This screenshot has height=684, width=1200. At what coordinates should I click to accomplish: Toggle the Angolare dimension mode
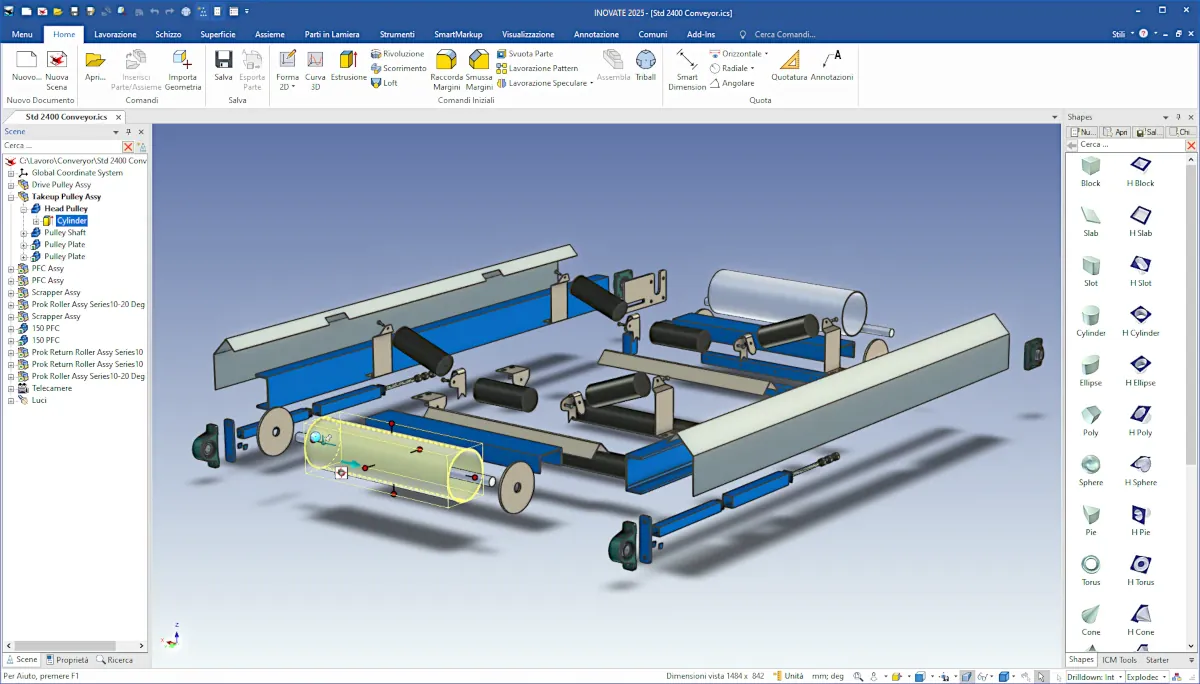point(737,83)
